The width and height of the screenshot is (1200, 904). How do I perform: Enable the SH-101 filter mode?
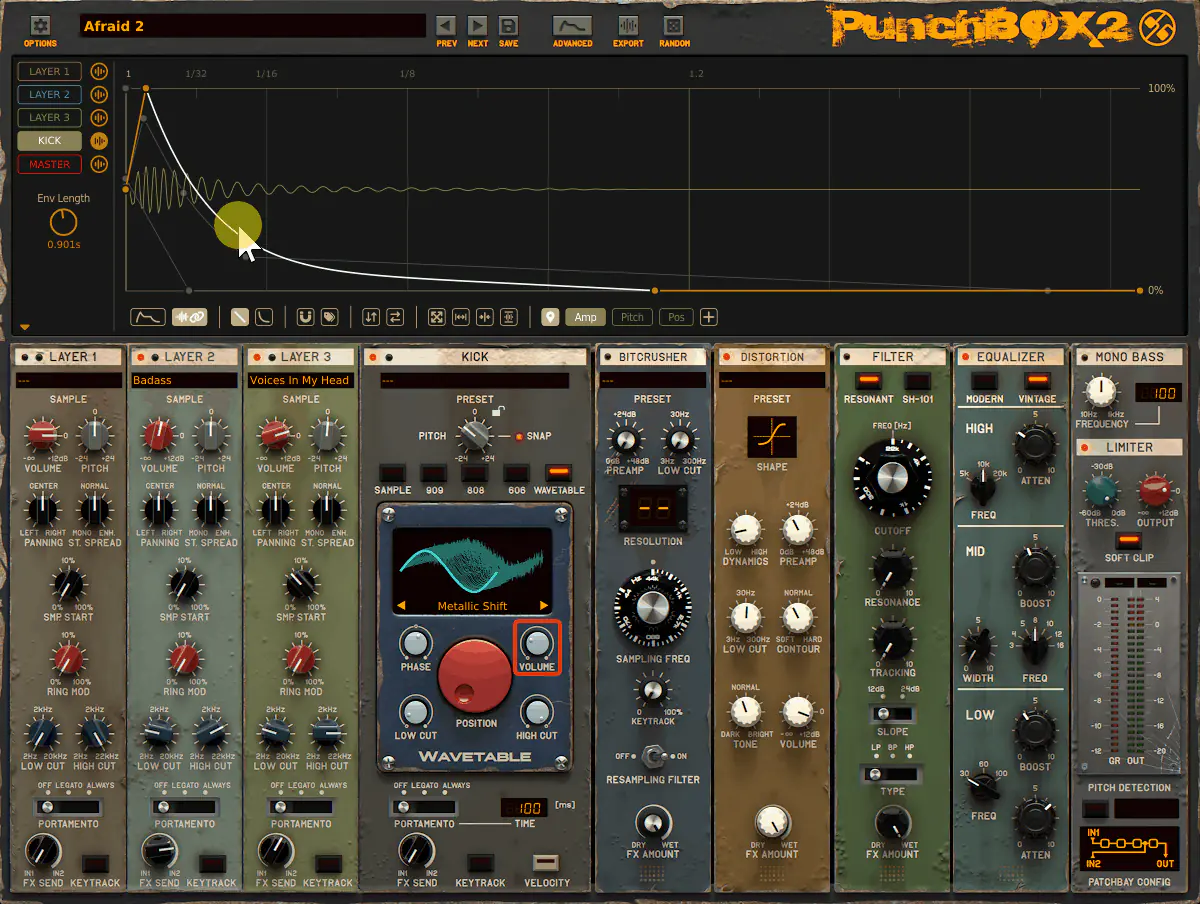pyautogui.click(x=917, y=381)
